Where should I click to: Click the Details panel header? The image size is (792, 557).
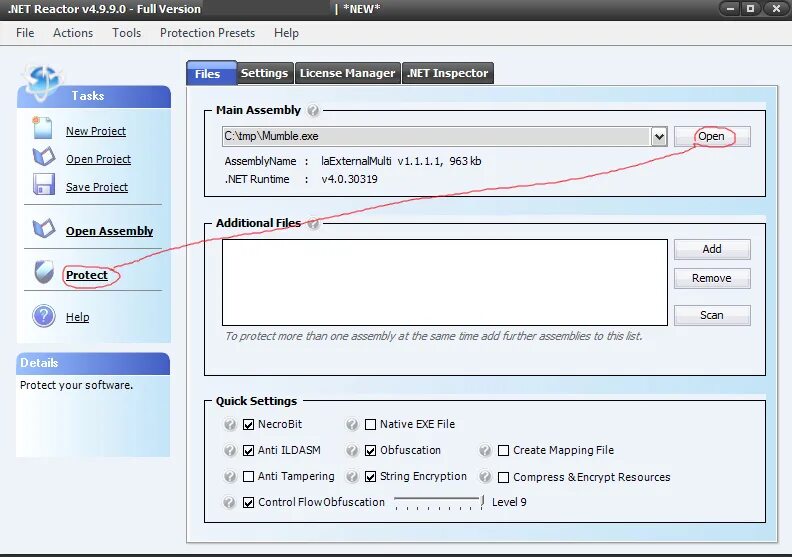pos(93,363)
